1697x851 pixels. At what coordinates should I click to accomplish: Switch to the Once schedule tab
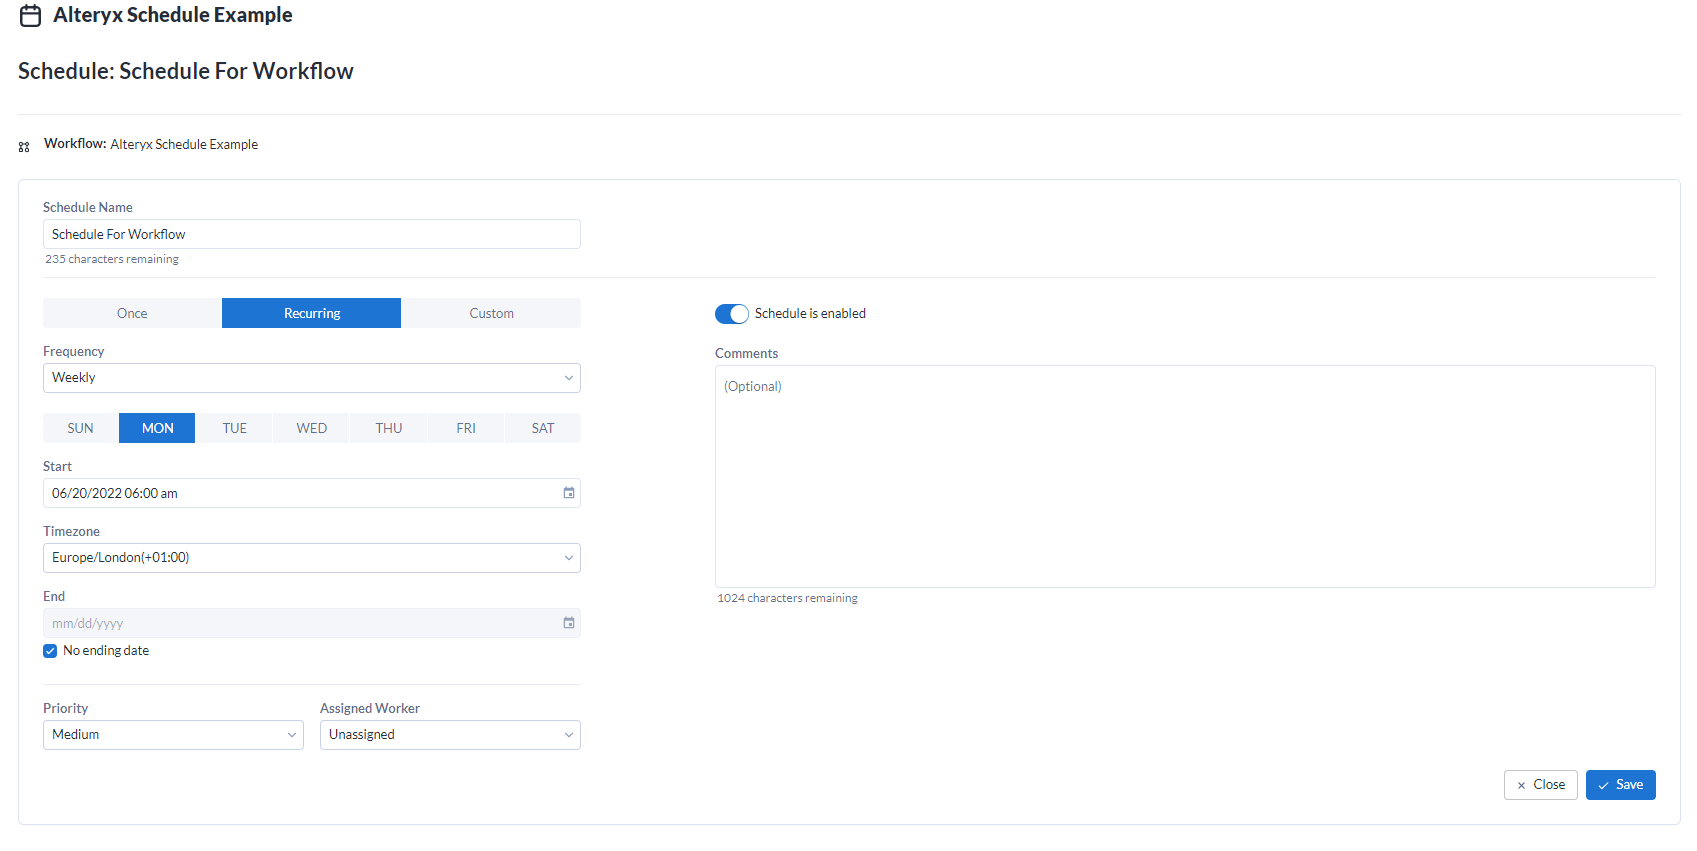click(x=132, y=313)
